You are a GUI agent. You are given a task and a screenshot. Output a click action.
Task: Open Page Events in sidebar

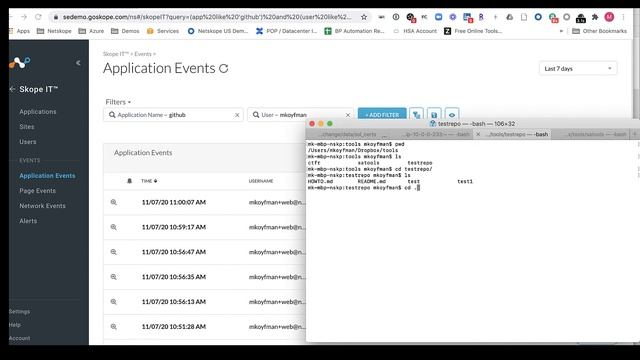(x=38, y=191)
